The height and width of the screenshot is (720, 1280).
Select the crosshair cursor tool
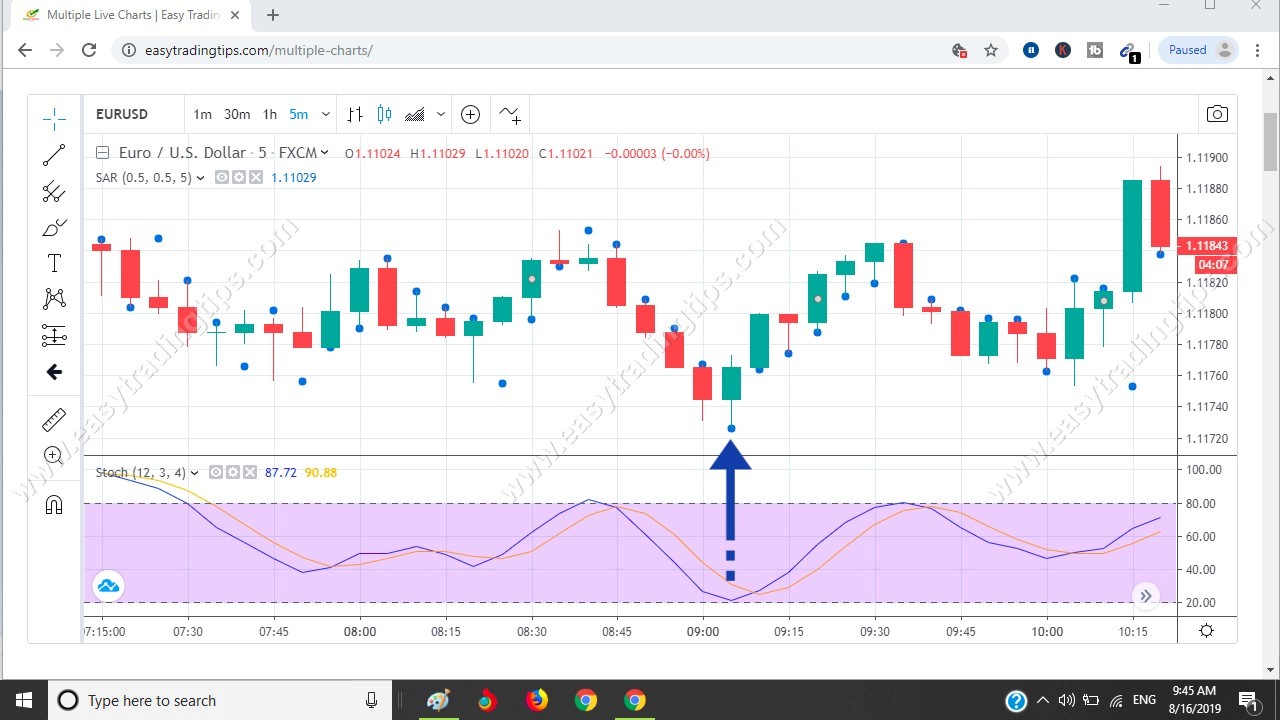click(x=54, y=118)
